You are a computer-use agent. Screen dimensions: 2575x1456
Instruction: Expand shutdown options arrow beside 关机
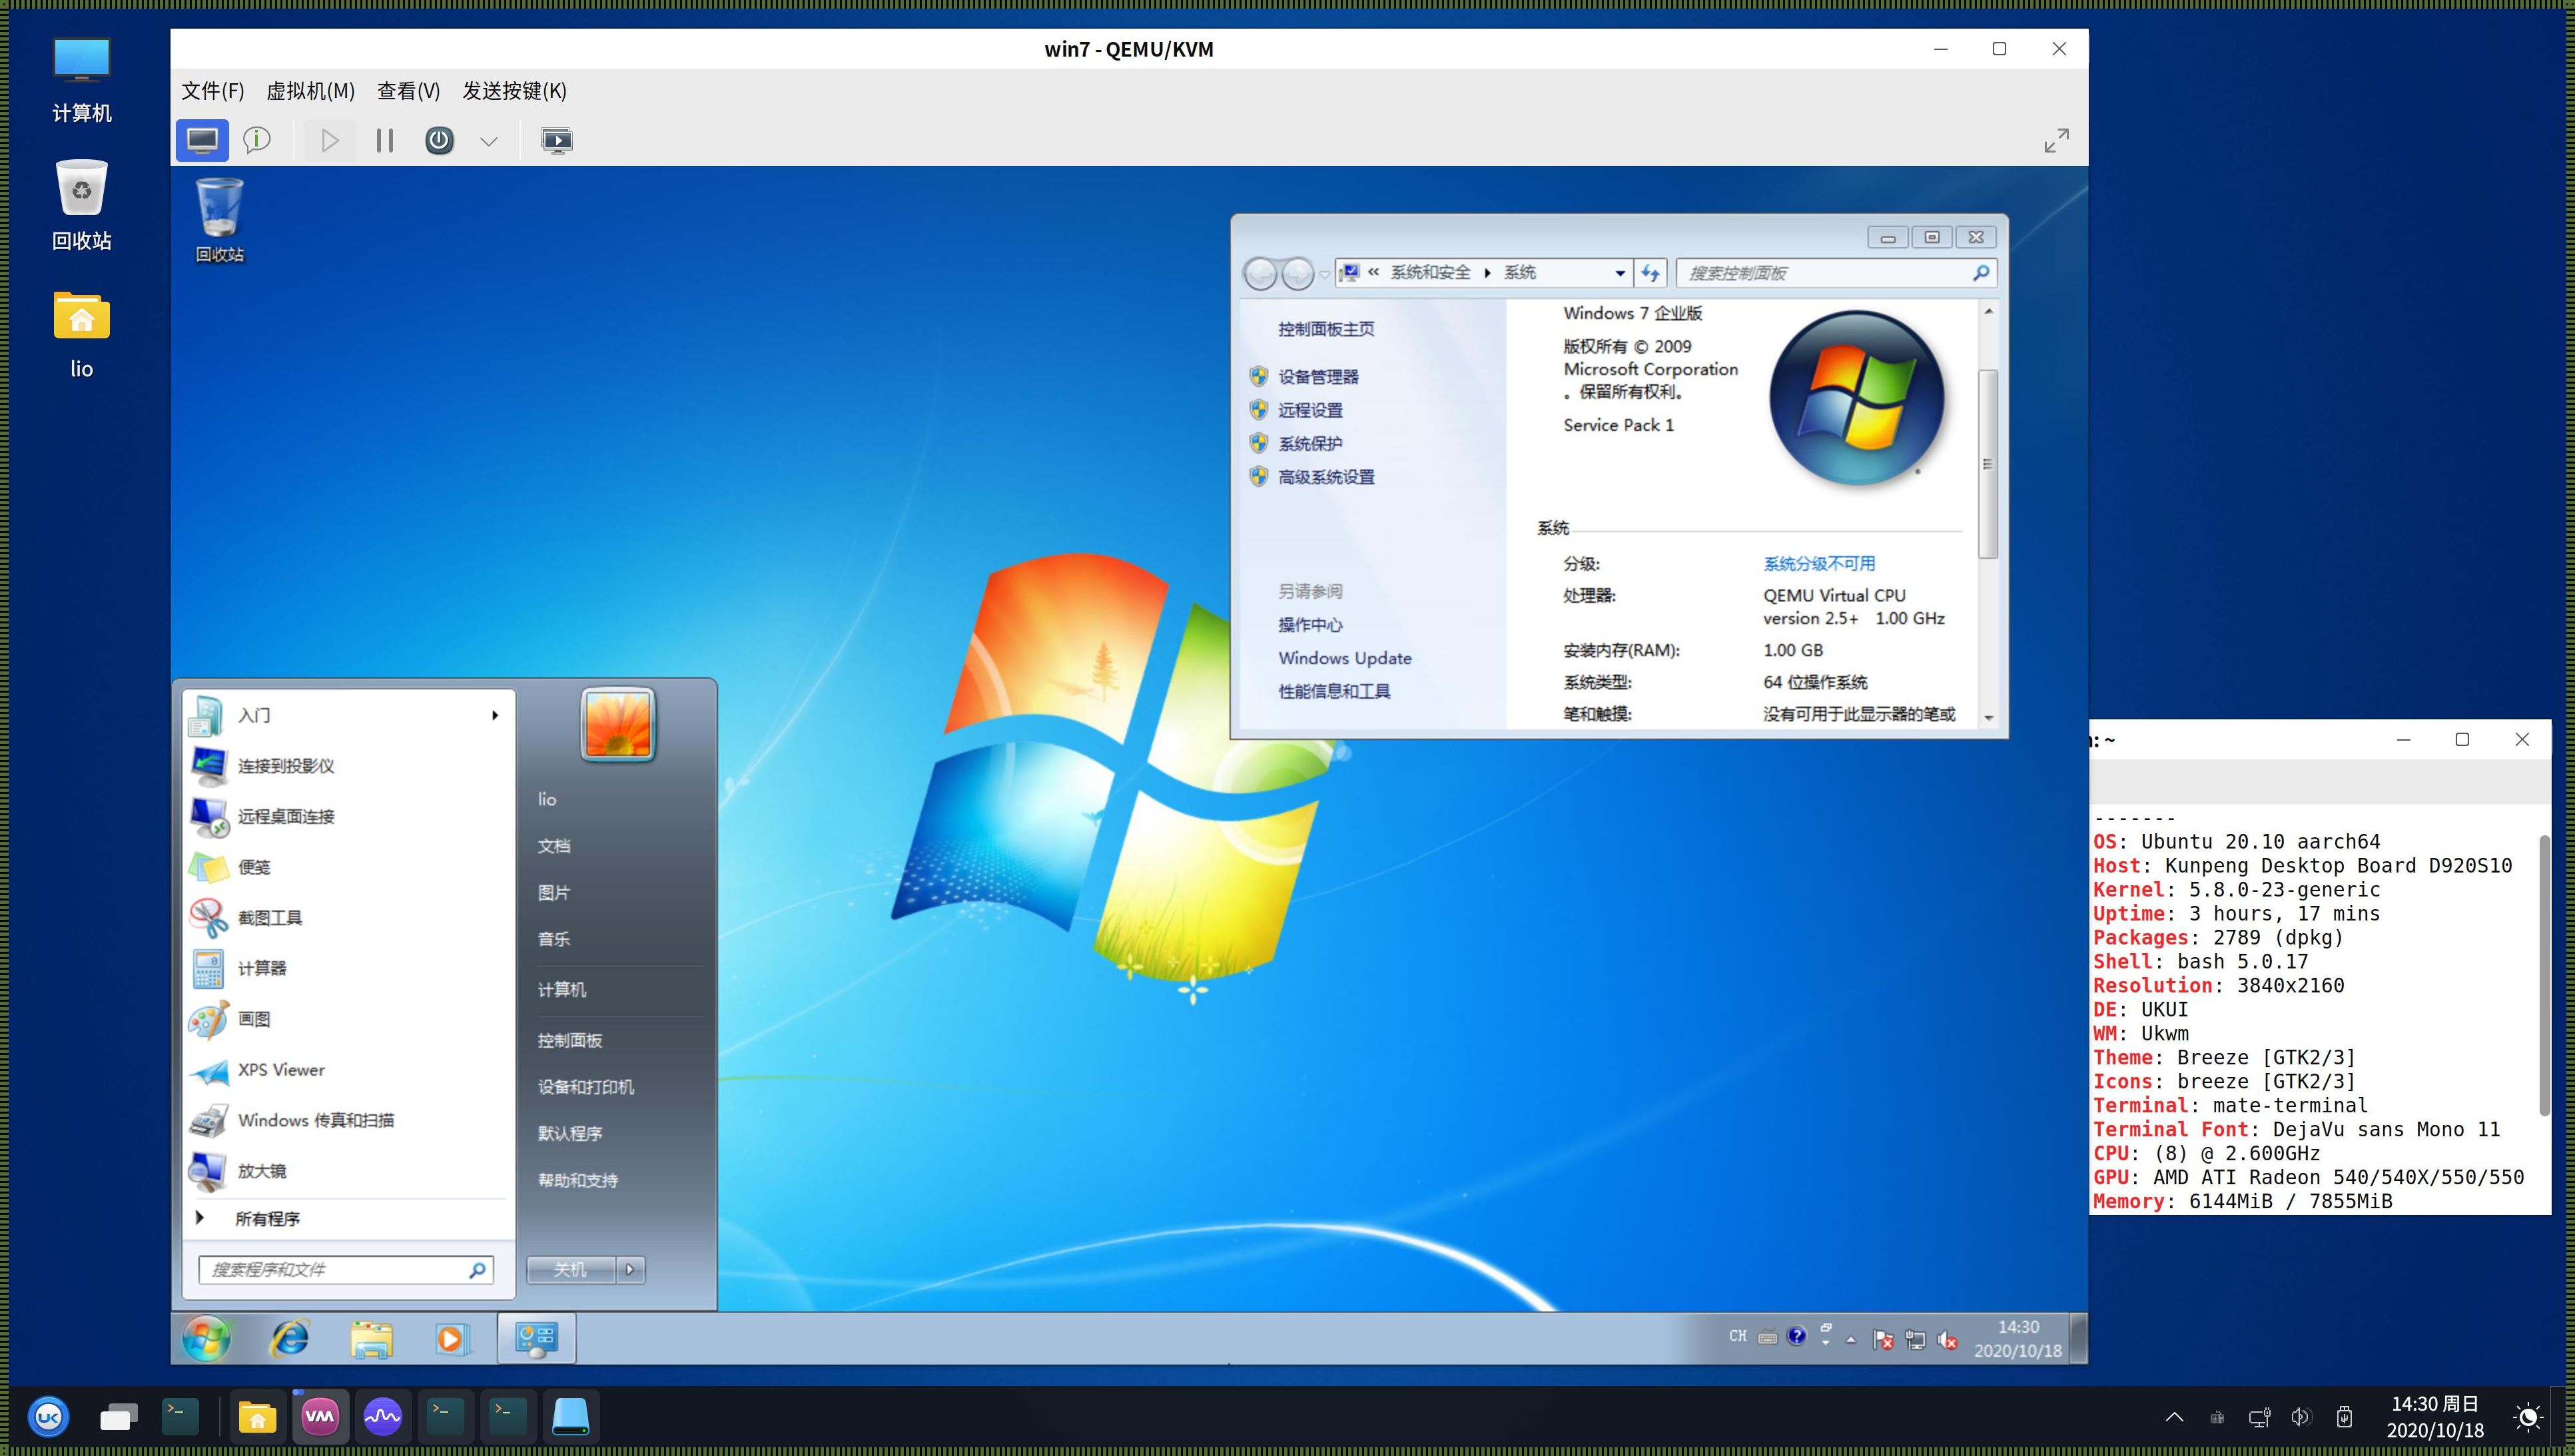click(x=630, y=1270)
